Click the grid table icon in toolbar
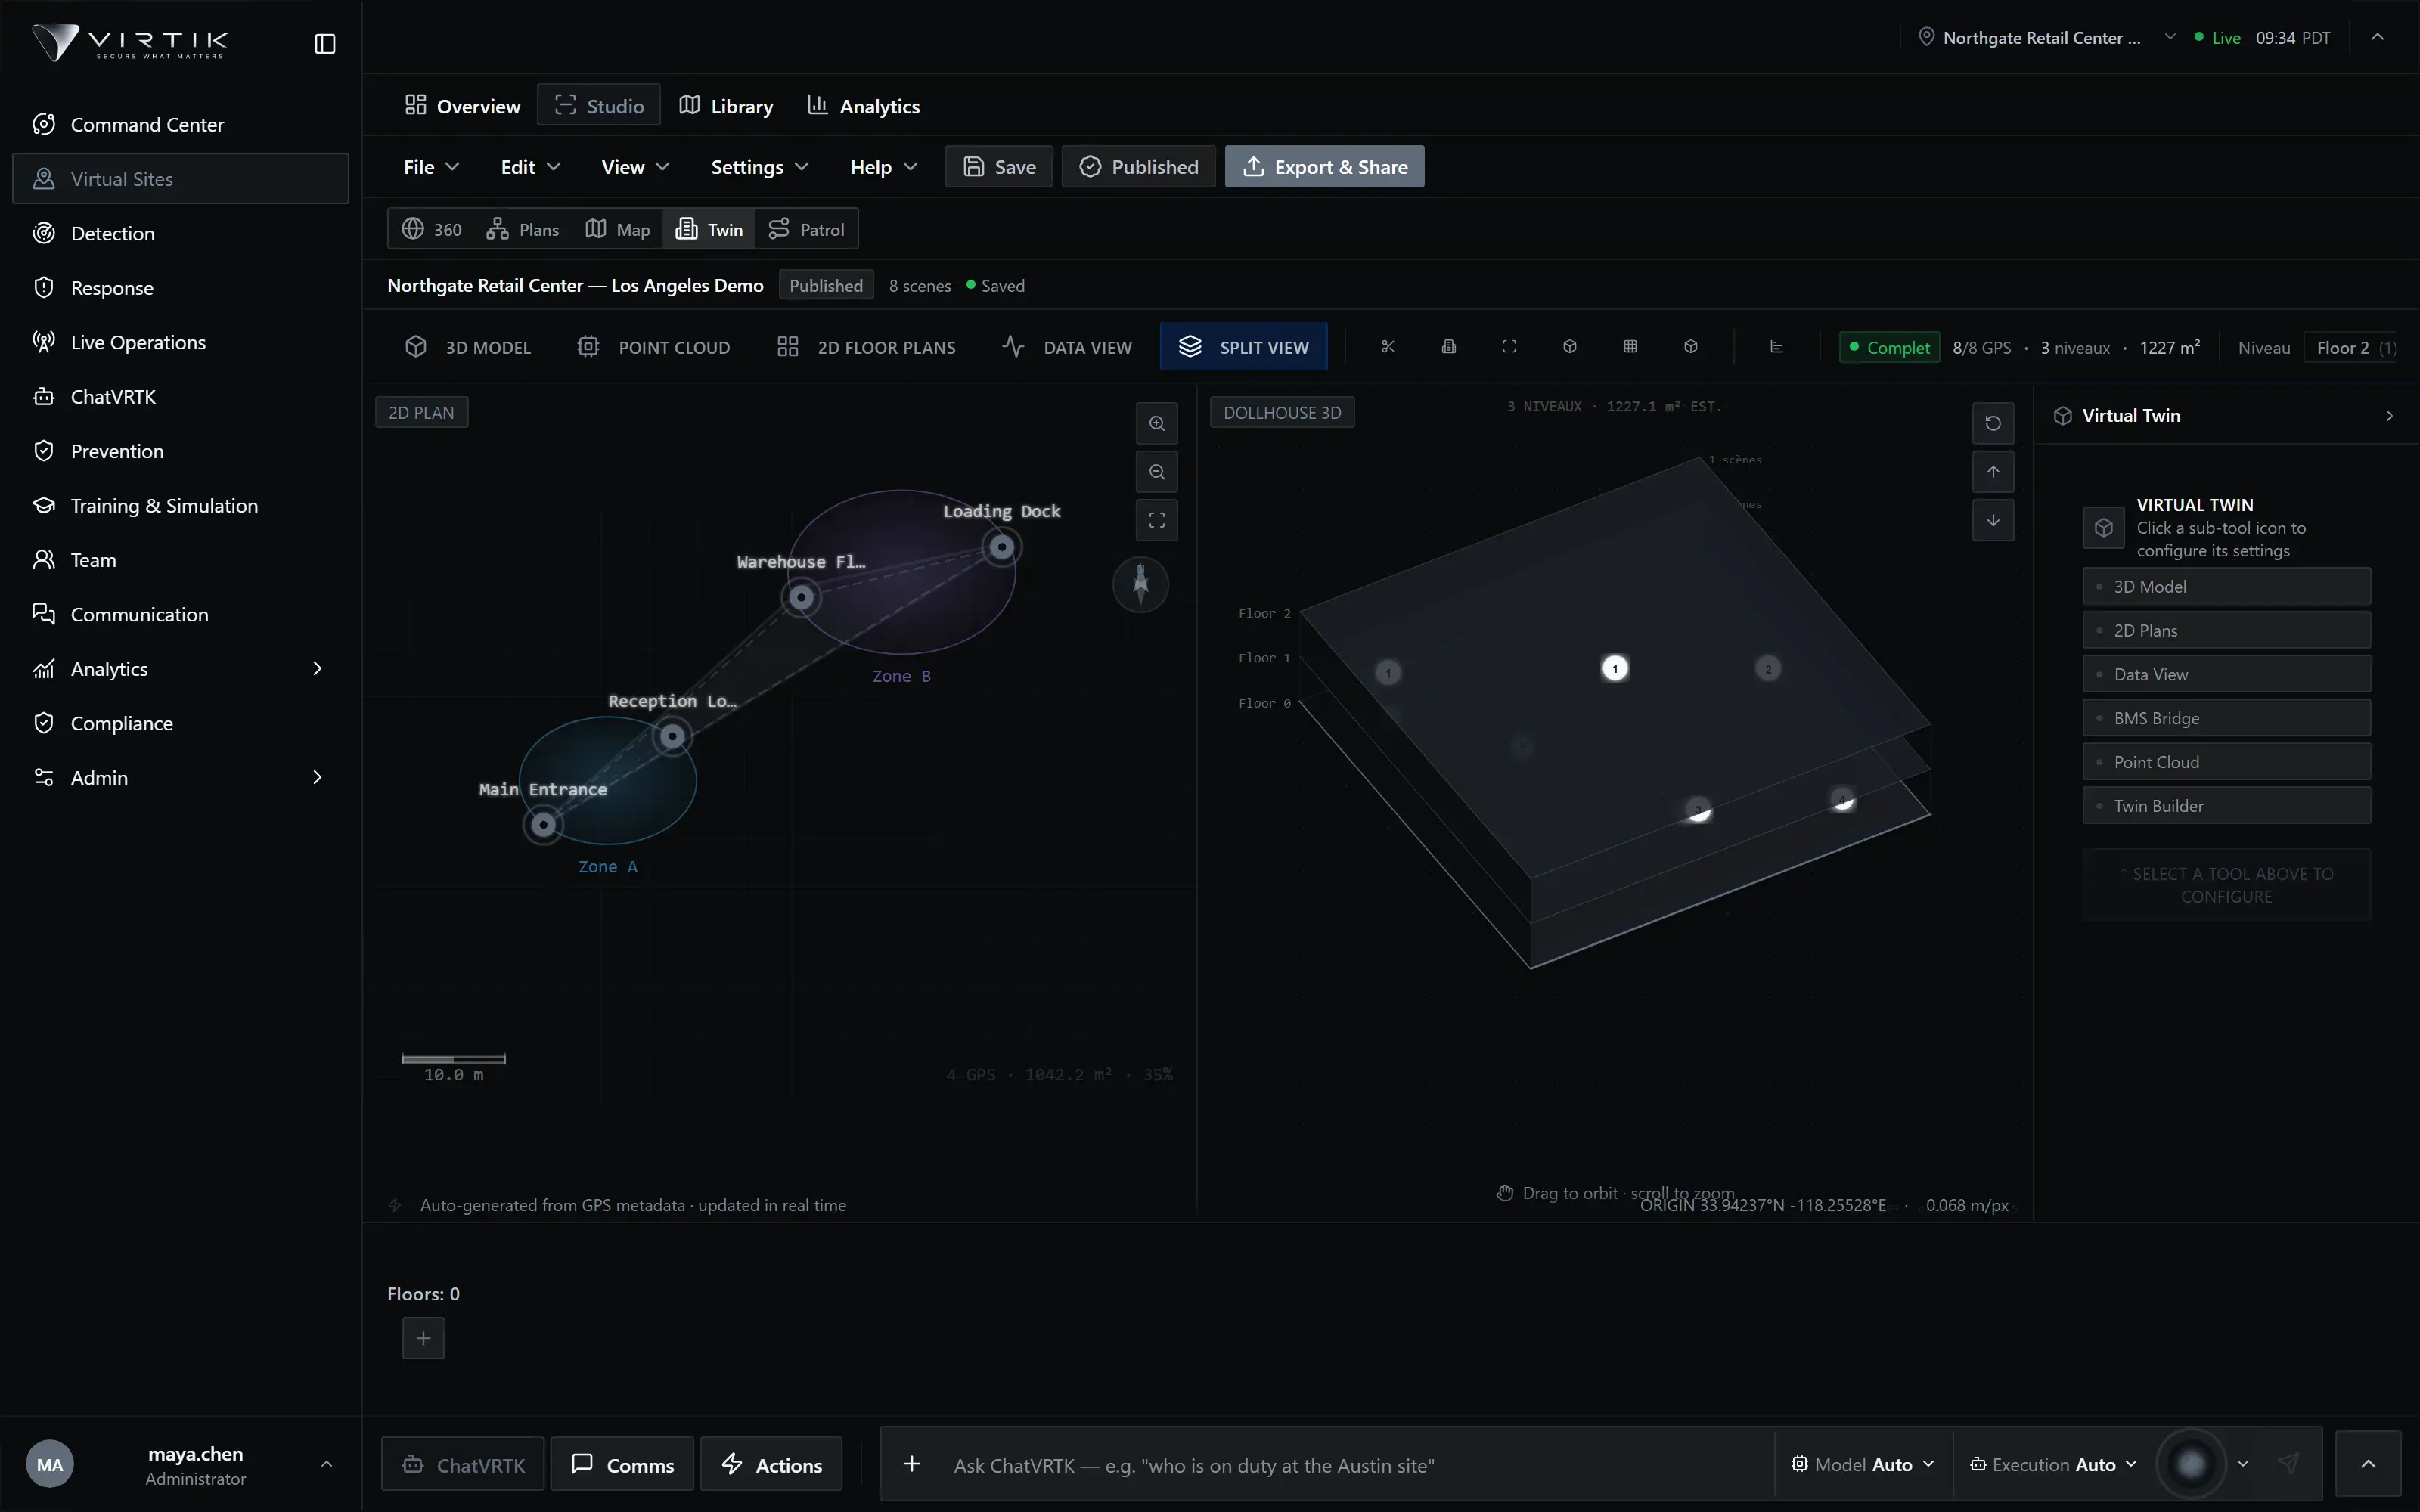The image size is (2420, 1512). [x=1630, y=347]
